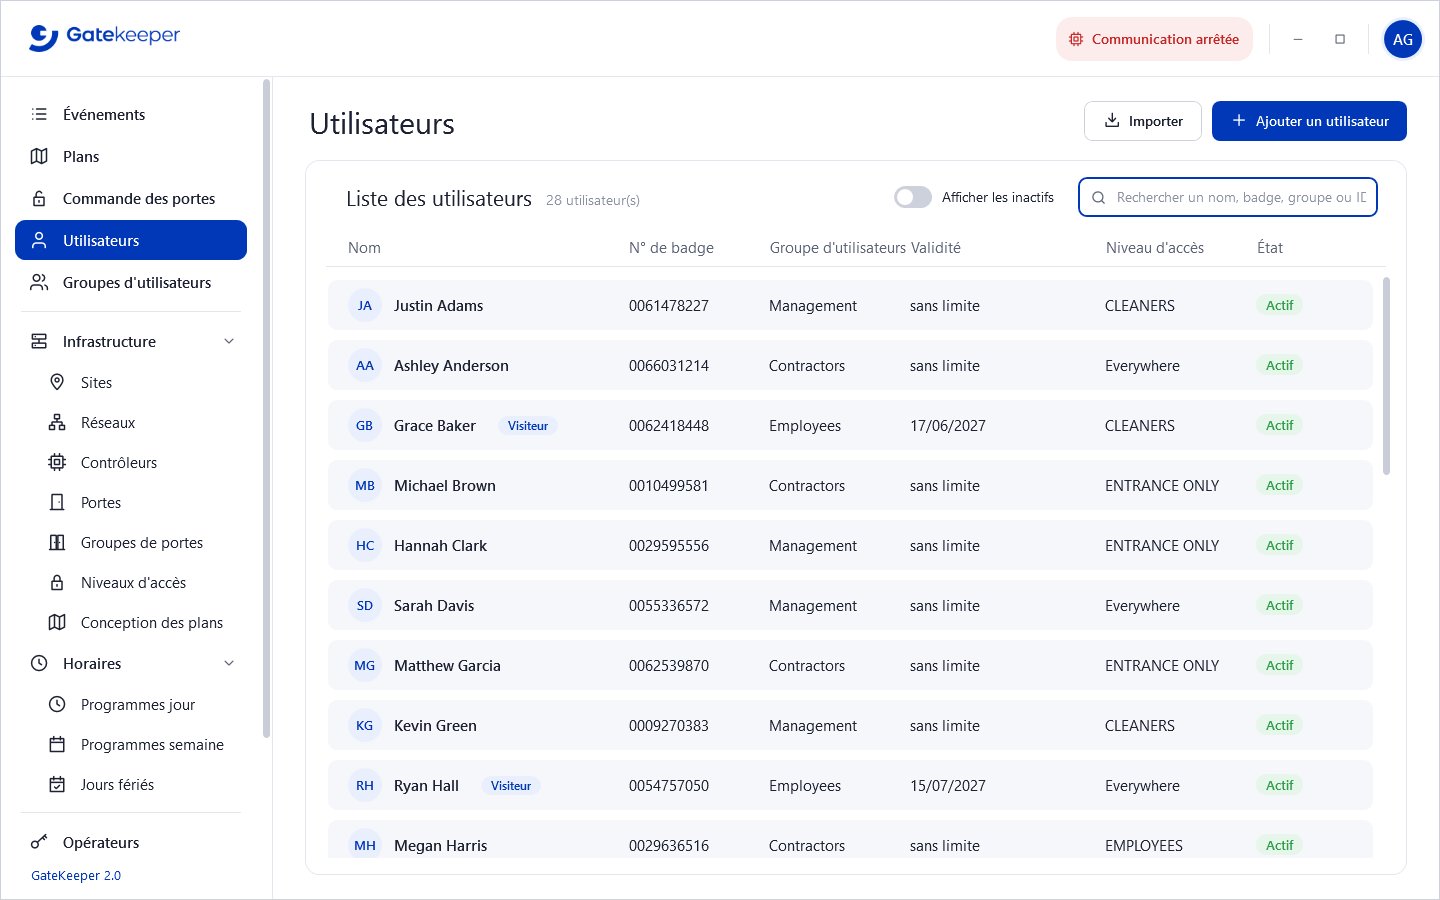Viewport: 1440px width, 900px height.
Task: Click the Groupes d'utilisateurs people icon
Action: [x=39, y=282]
